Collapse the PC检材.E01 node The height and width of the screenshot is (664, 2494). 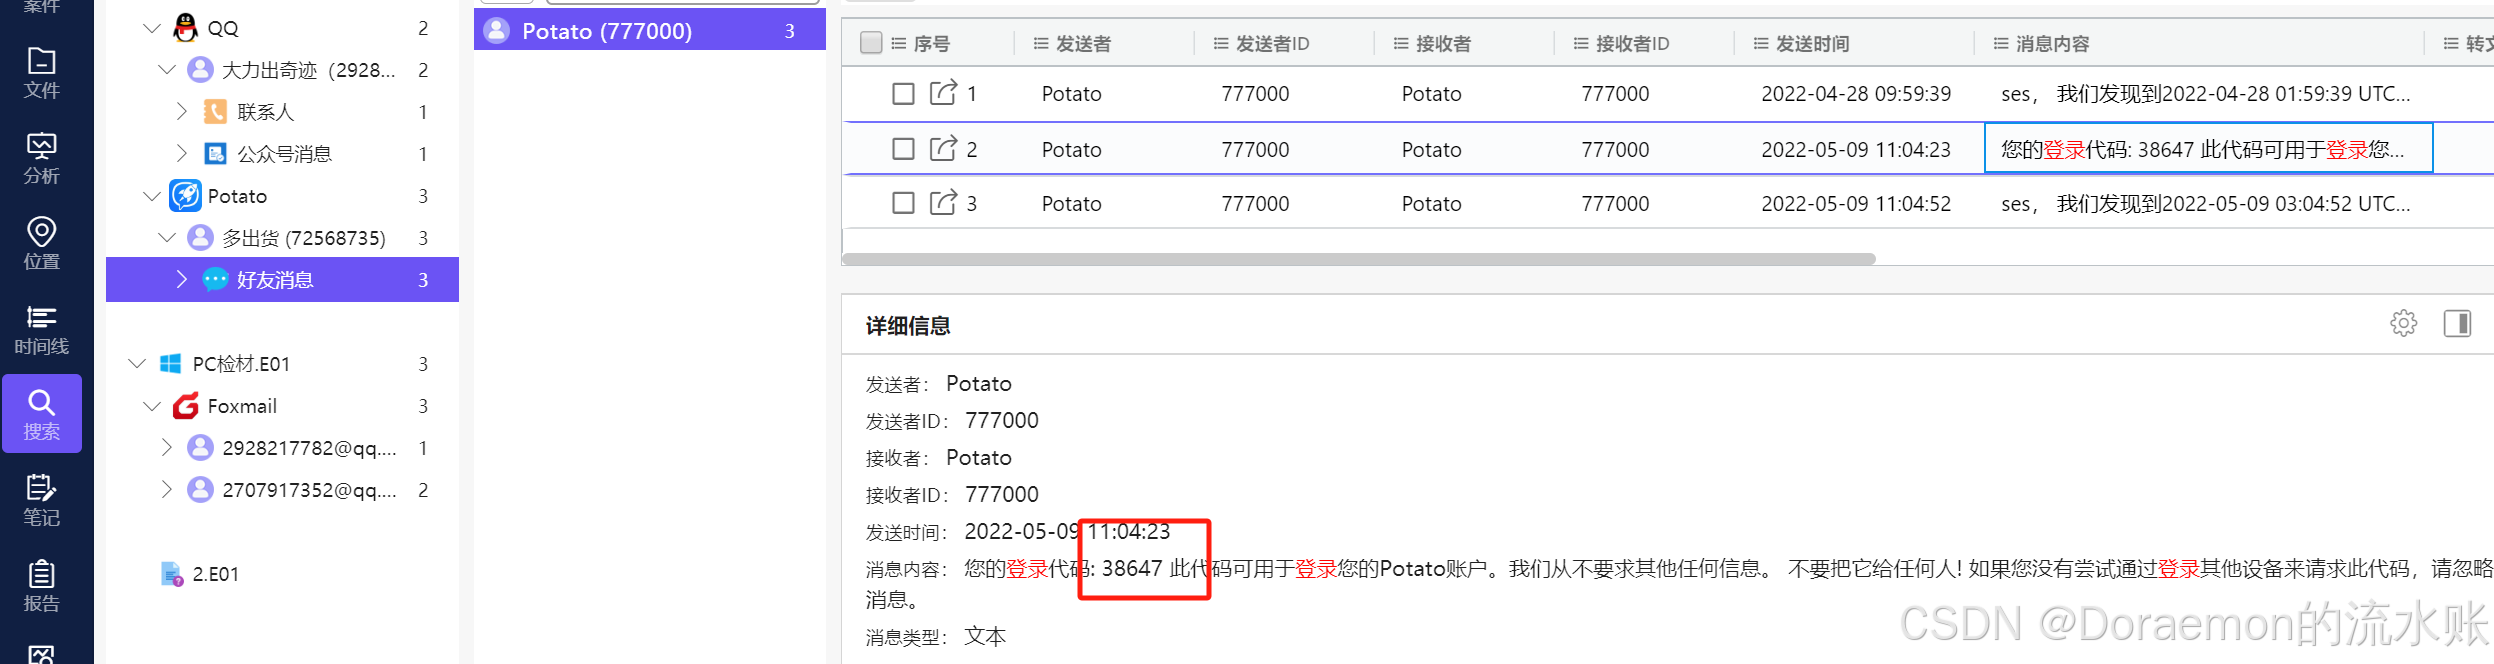click(x=137, y=364)
